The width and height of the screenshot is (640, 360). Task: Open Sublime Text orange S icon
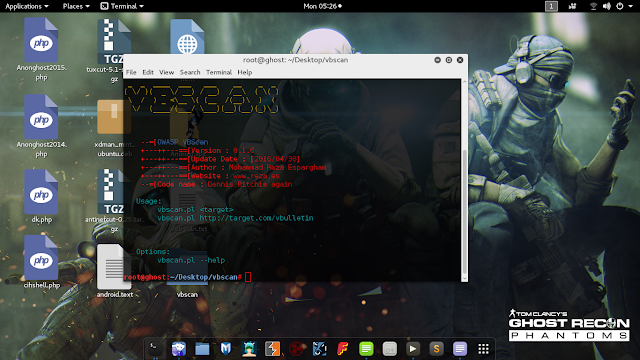436,348
